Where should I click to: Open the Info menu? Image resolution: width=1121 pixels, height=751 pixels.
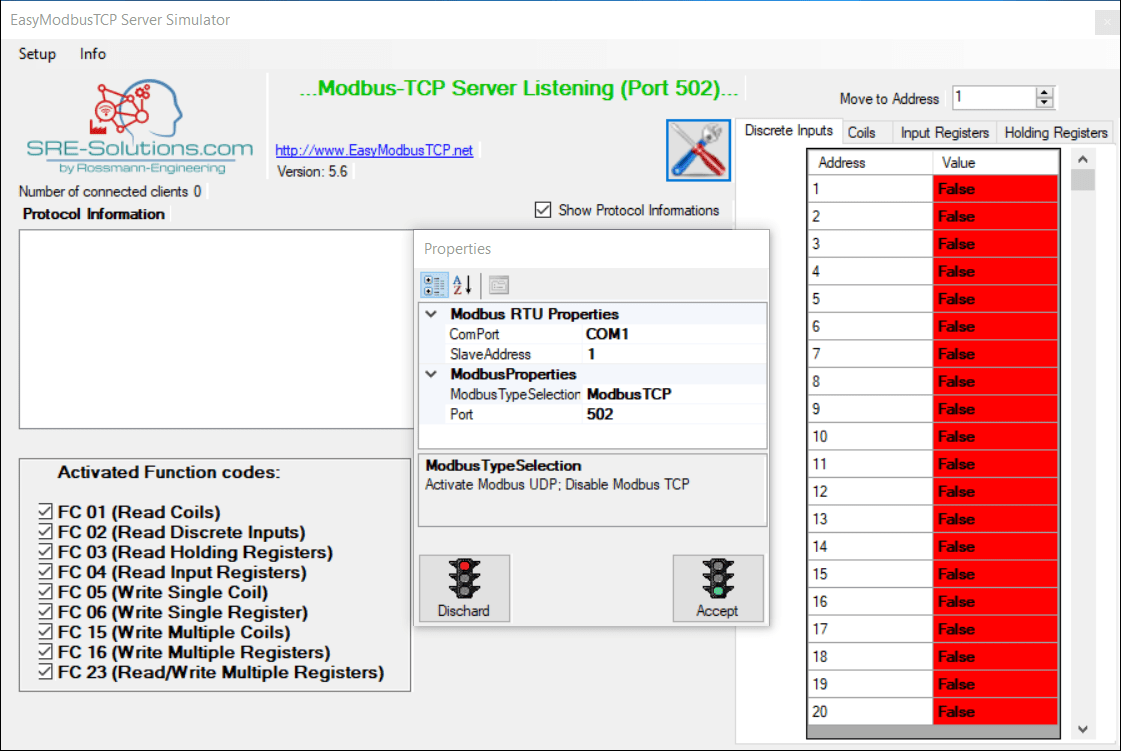click(92, 54)
